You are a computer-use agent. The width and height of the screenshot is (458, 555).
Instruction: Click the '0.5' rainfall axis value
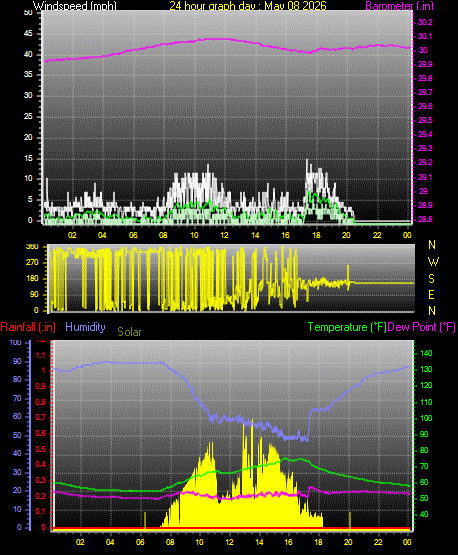41,449
